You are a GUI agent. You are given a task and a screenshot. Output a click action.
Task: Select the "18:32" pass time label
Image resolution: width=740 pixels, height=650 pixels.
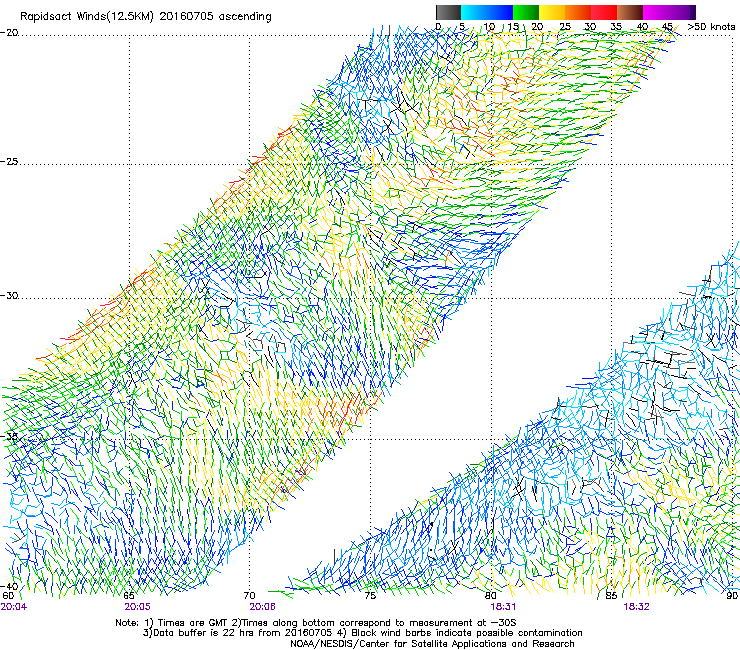(x=636, y=607)
